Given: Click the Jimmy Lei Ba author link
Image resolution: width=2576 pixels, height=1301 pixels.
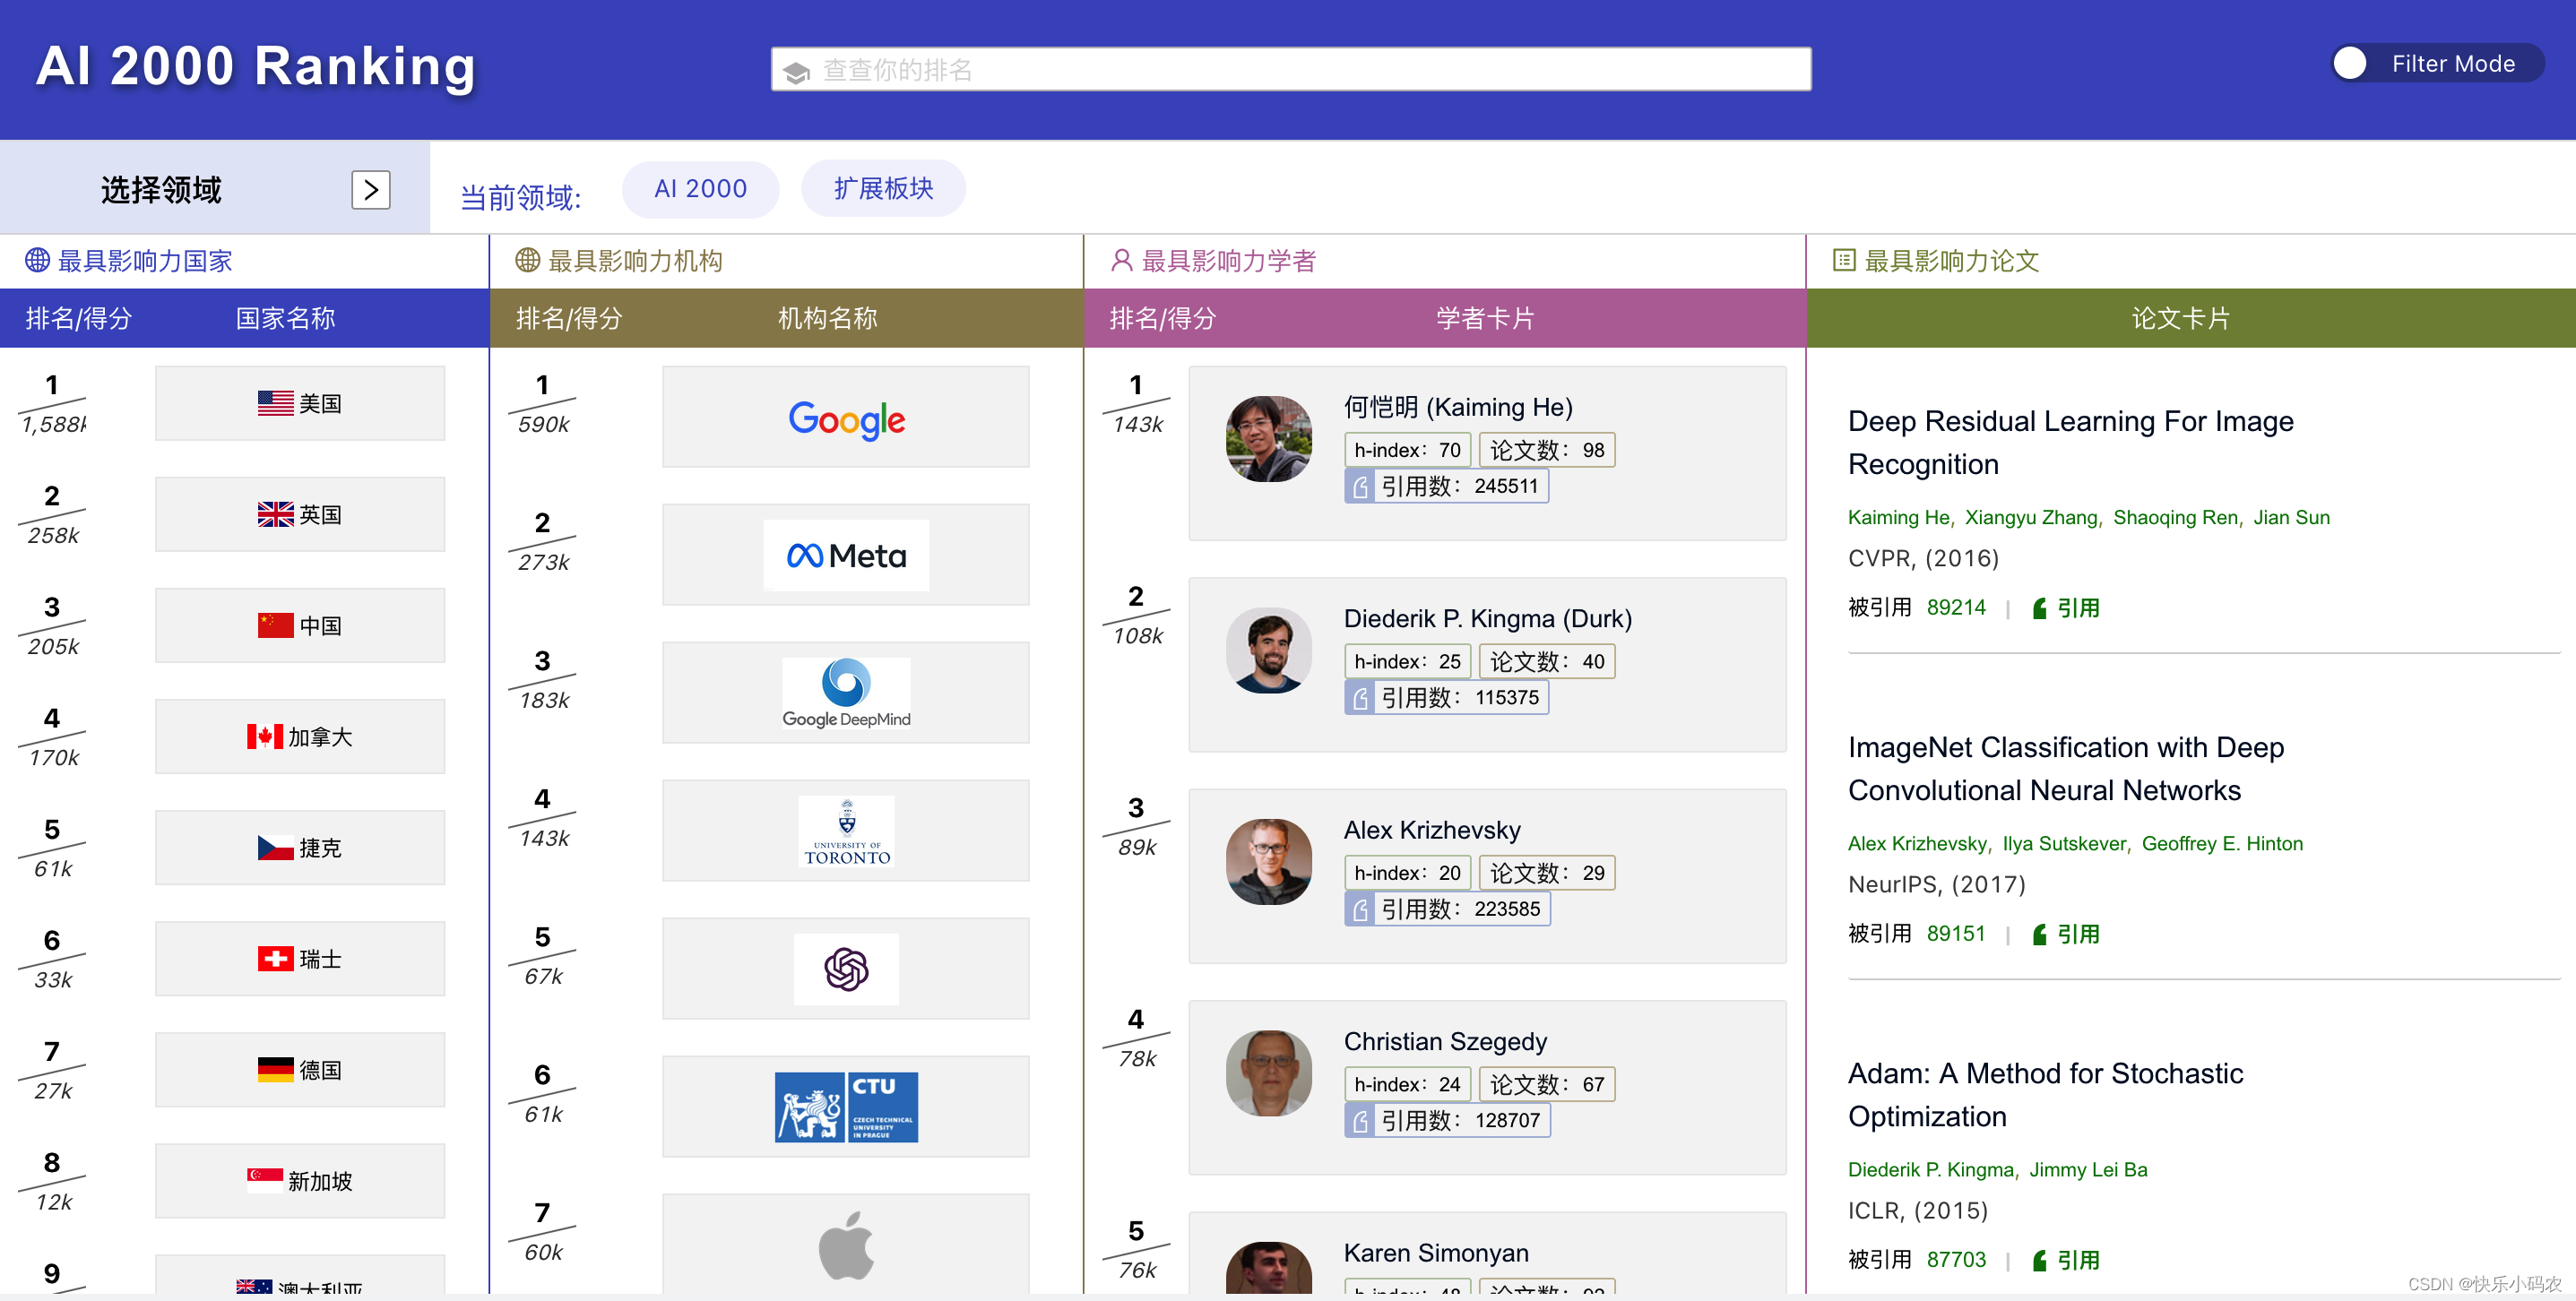Looking at the screenshot, I should pyautogui.click(x=2088, y=1169).
